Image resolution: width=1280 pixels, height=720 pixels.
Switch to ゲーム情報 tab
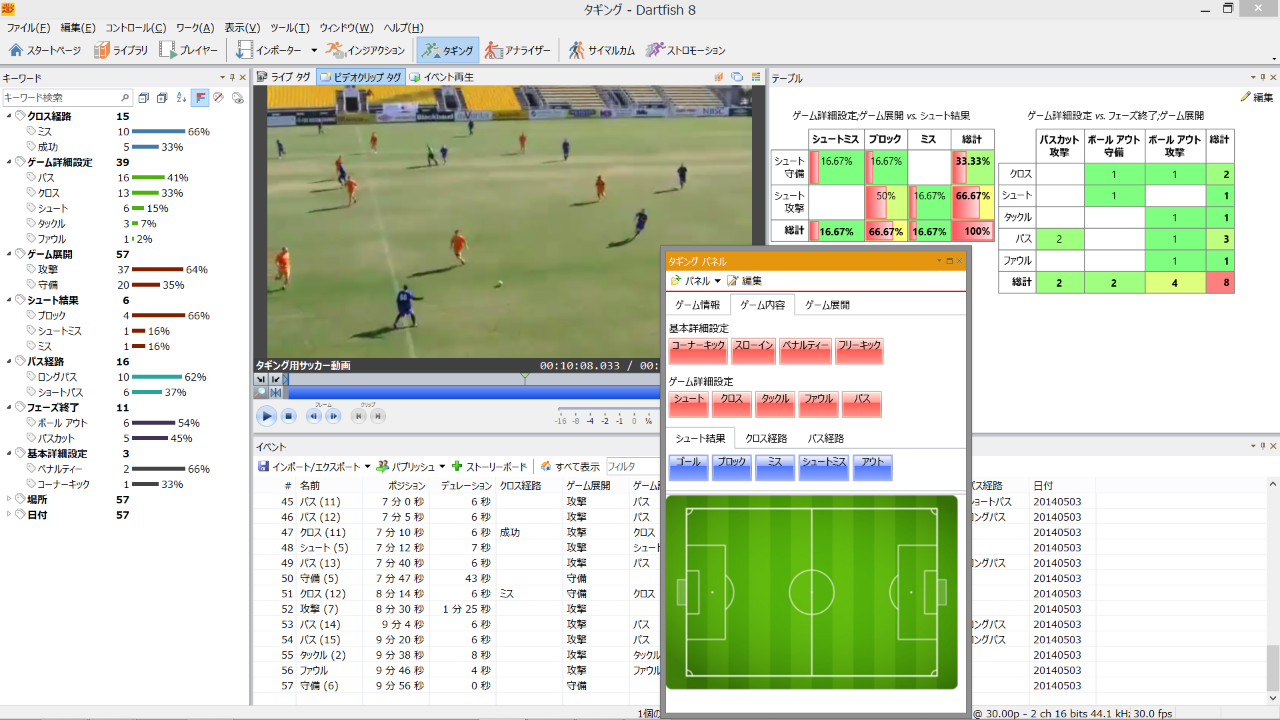(x=697, y=305)
